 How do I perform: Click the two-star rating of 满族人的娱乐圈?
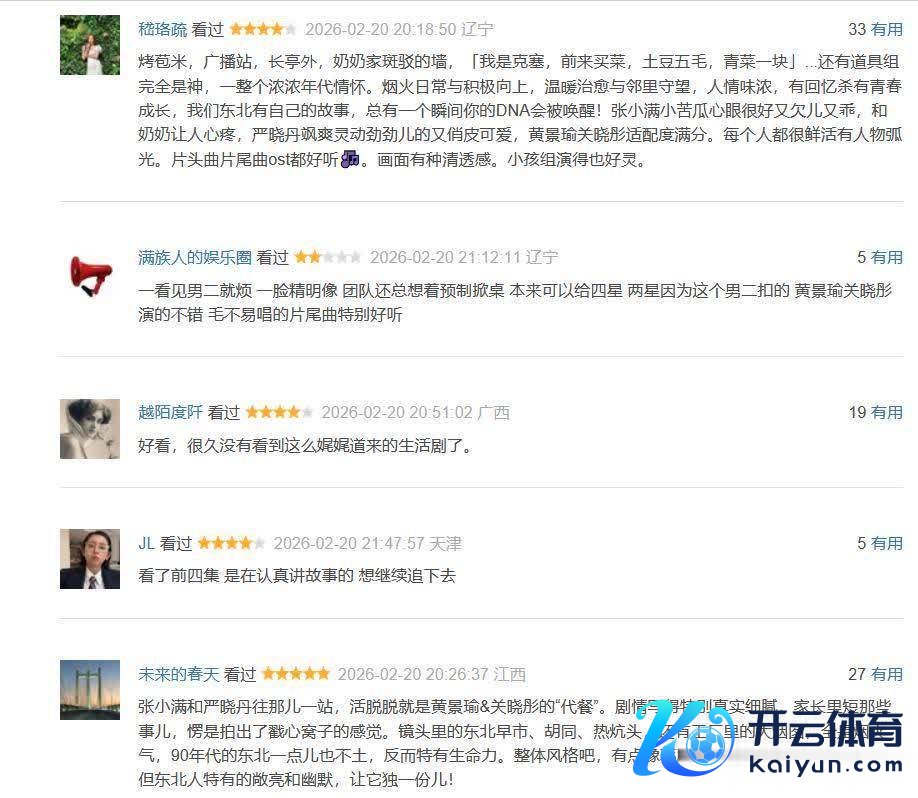click(328, 257)
